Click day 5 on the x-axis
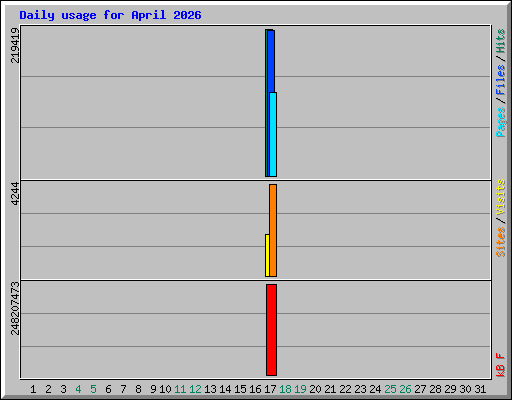This screenshot has height=400, width=512. pos(93,389)
